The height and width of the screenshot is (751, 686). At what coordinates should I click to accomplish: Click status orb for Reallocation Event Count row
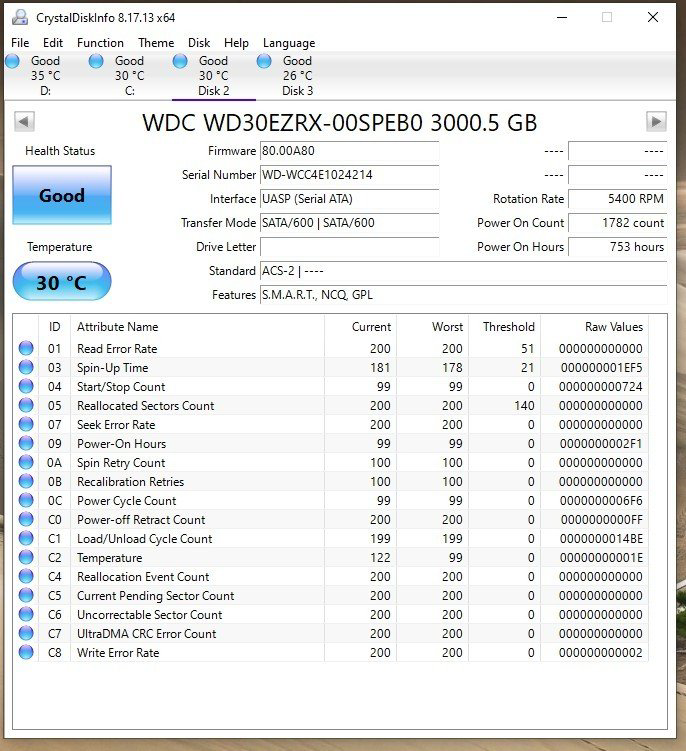pos(26,576)
